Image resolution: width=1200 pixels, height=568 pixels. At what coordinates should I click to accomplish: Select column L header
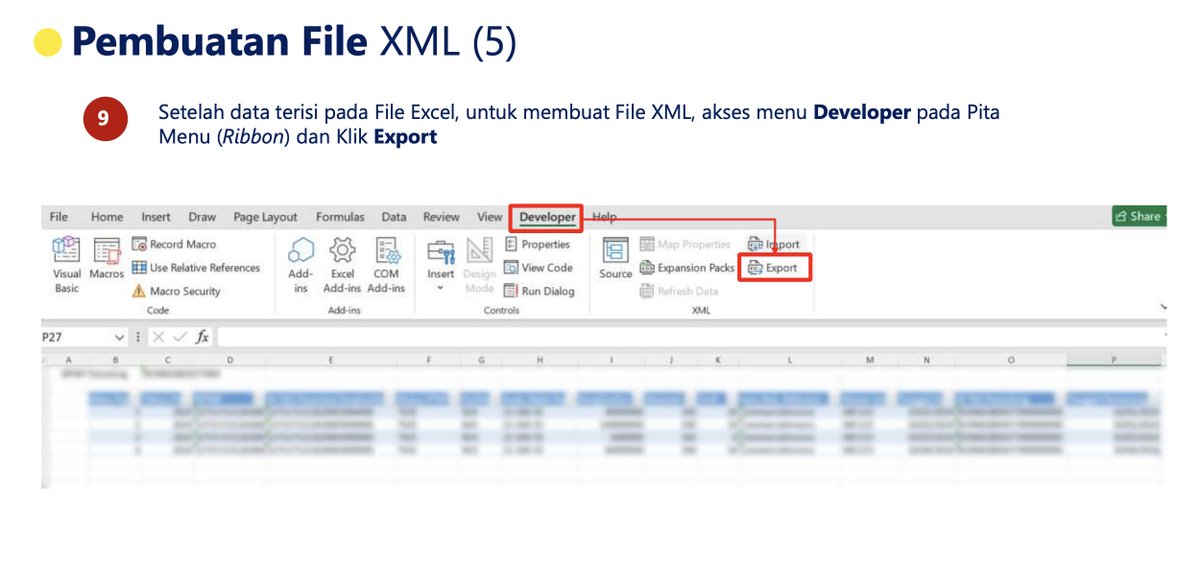[x=790, y=359]
